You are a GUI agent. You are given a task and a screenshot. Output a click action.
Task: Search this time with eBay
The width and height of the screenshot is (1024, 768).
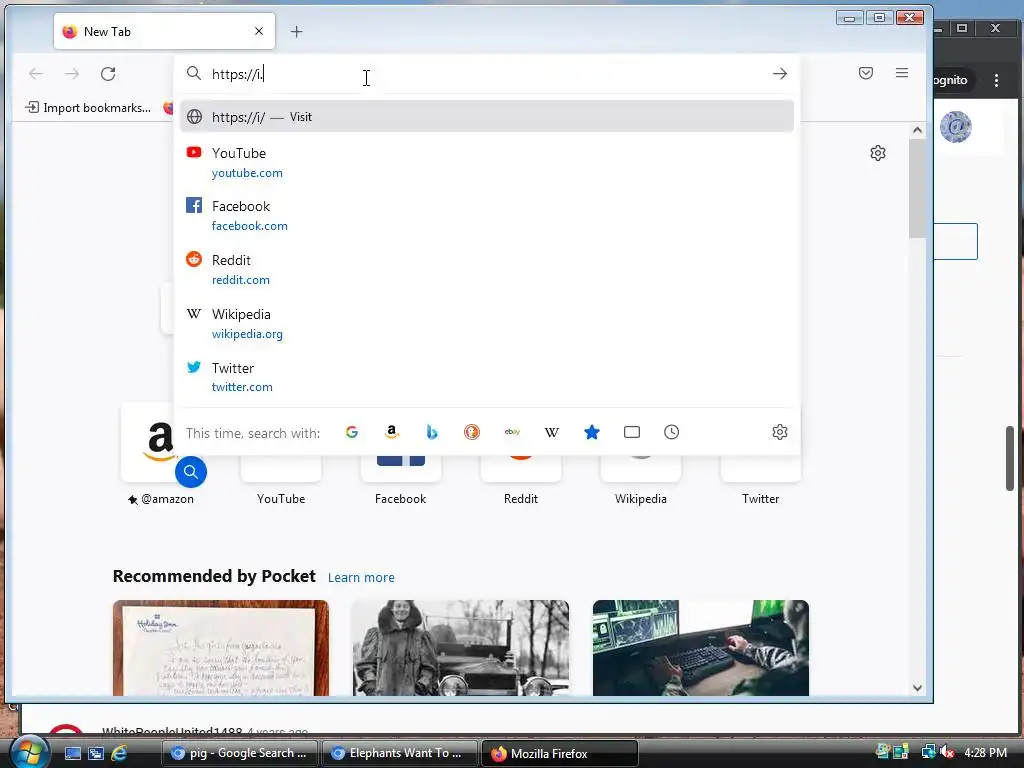coord(512,432)
